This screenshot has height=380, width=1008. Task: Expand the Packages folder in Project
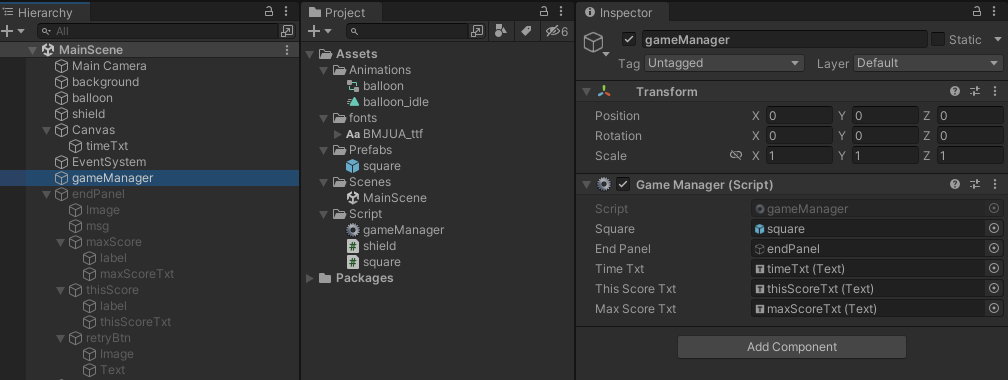pyautogui.click(x=310, y=278)
